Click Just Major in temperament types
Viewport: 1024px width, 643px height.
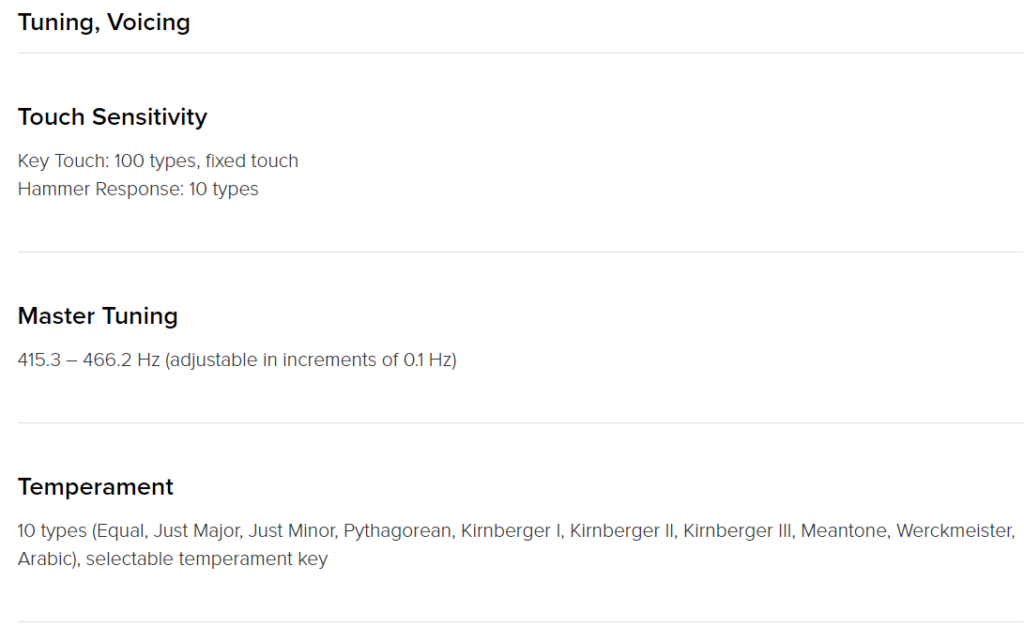tap(197, 531)
